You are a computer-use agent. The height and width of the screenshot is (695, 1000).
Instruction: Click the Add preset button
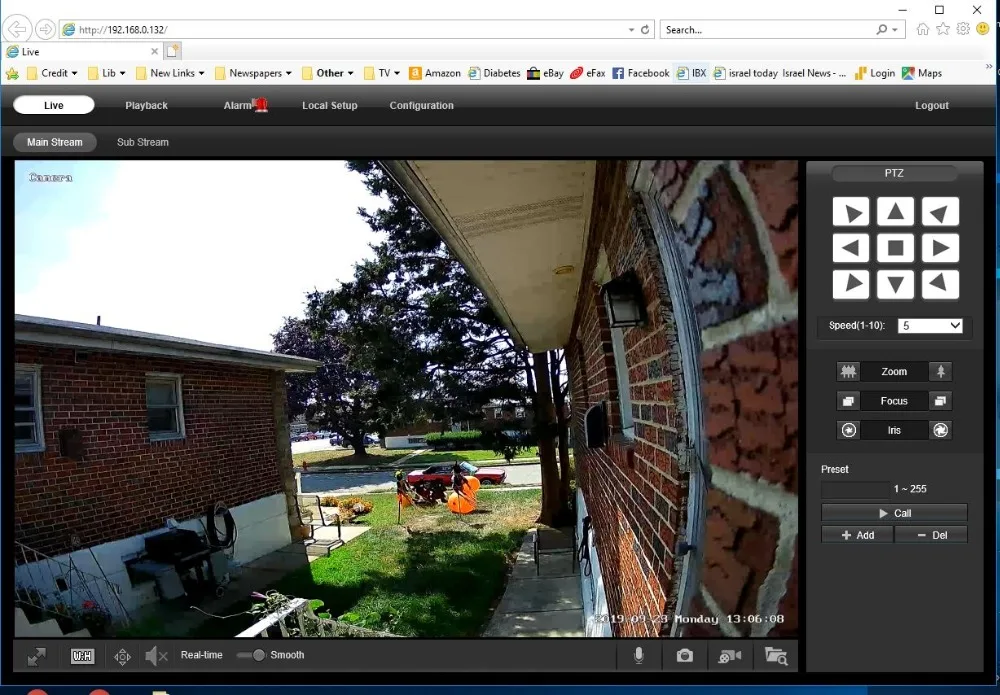point(857,535)
